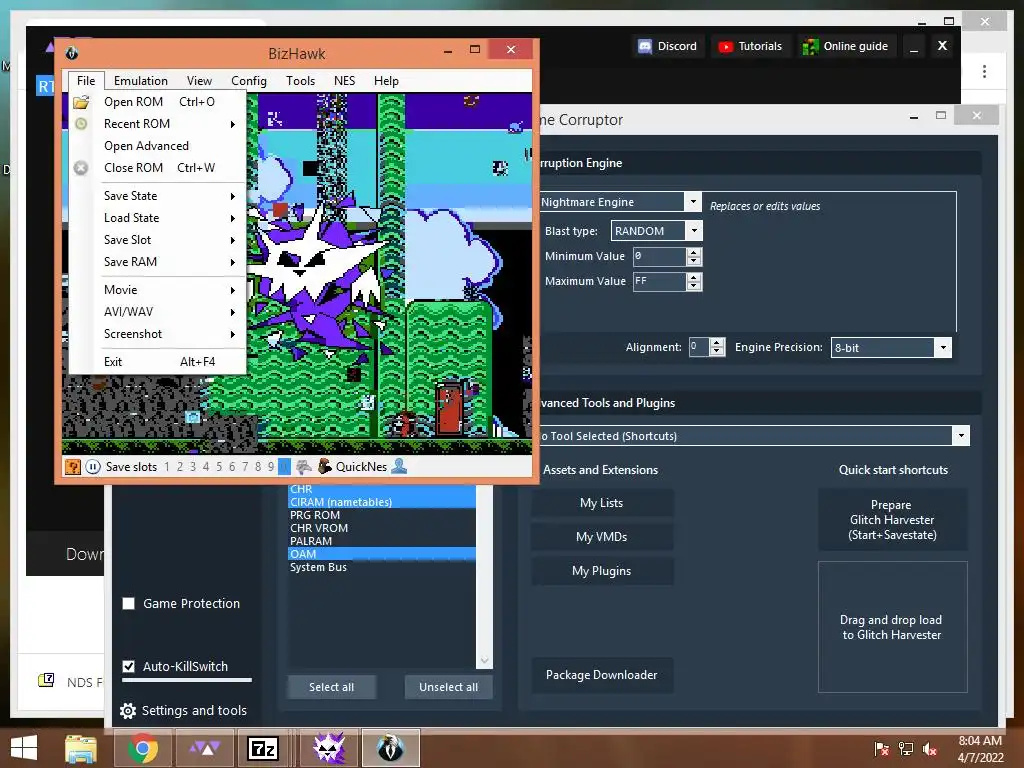The width and height of the screenshot is (1024, 768).
Task: Click the Select all button
Action: 331,687
